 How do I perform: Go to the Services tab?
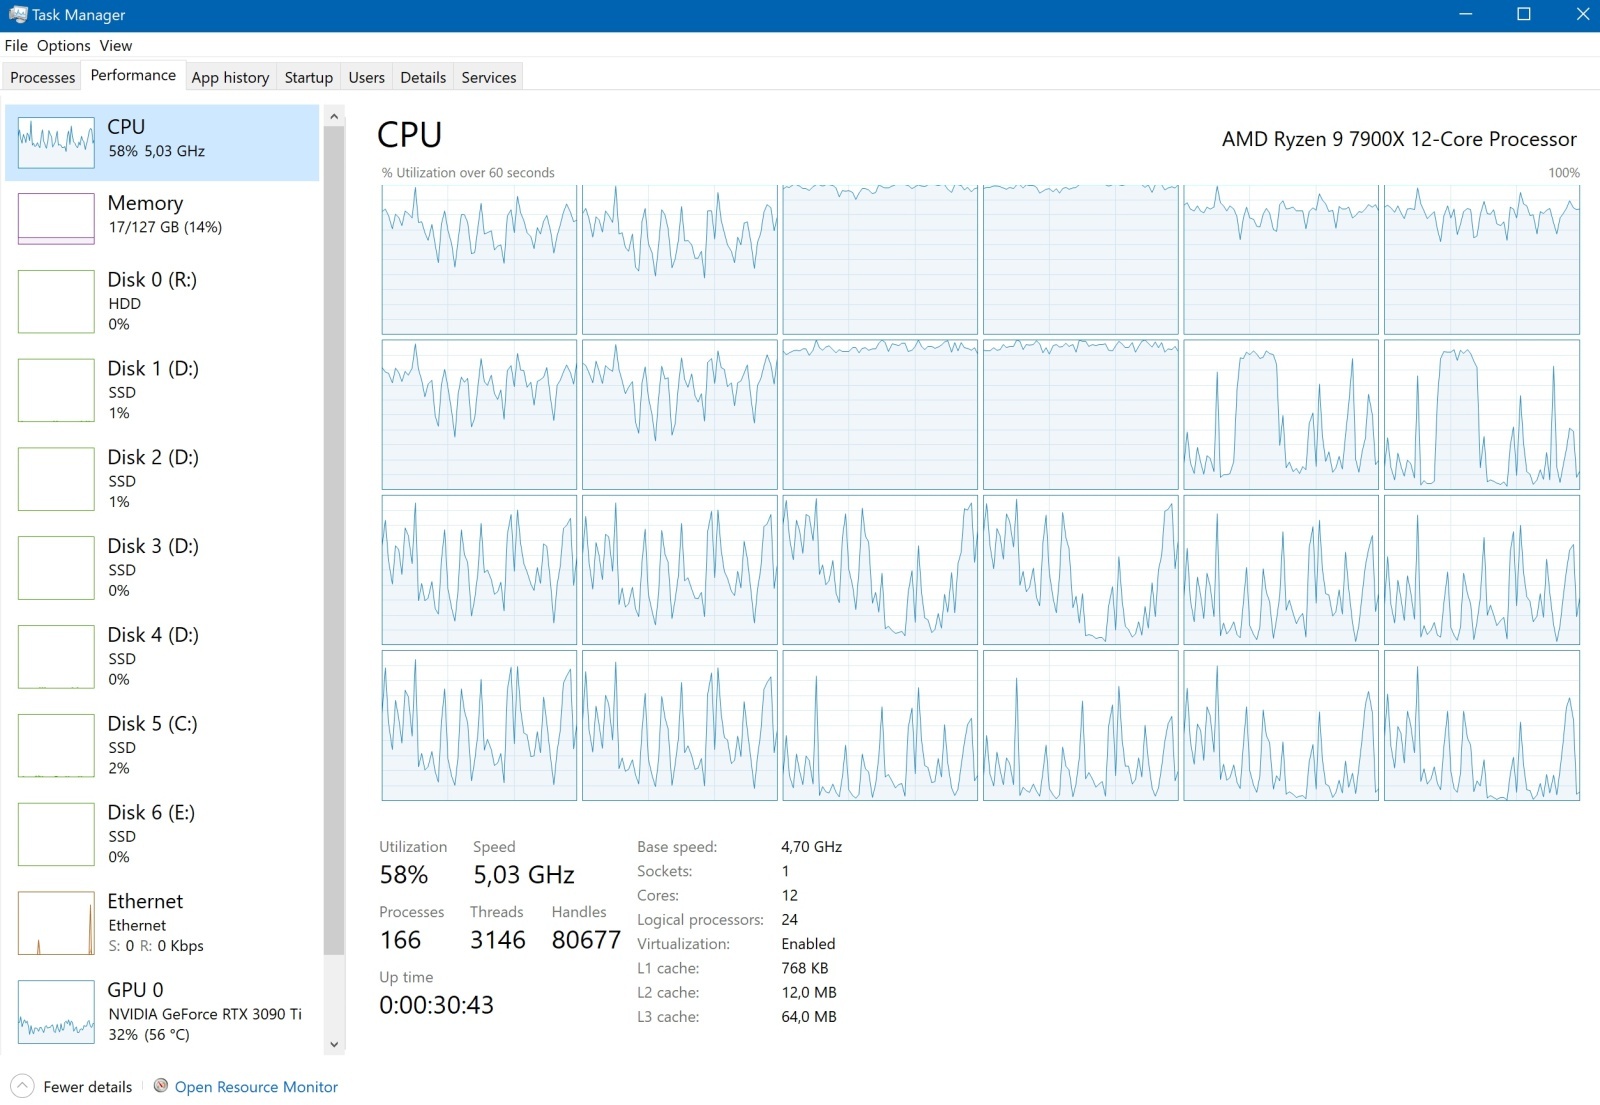[x=489, y=77]
